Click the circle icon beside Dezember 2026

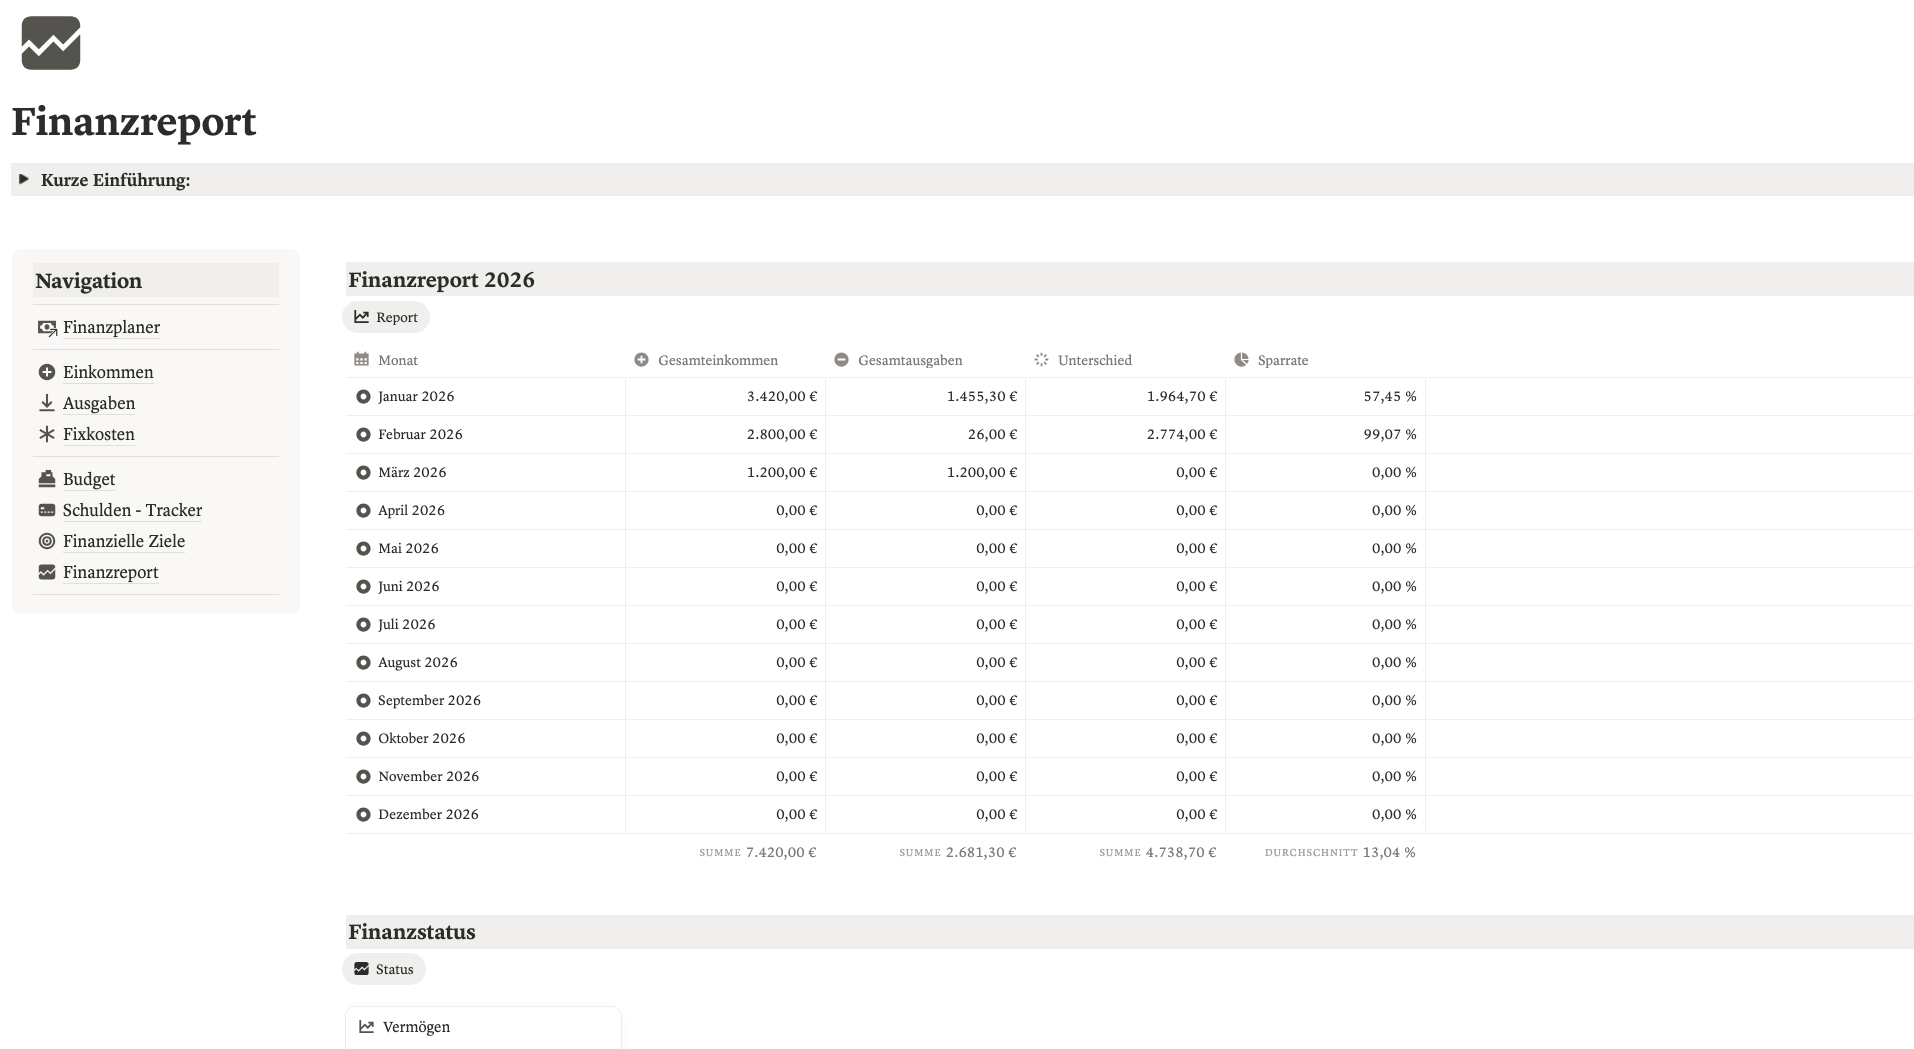(363, 815)
